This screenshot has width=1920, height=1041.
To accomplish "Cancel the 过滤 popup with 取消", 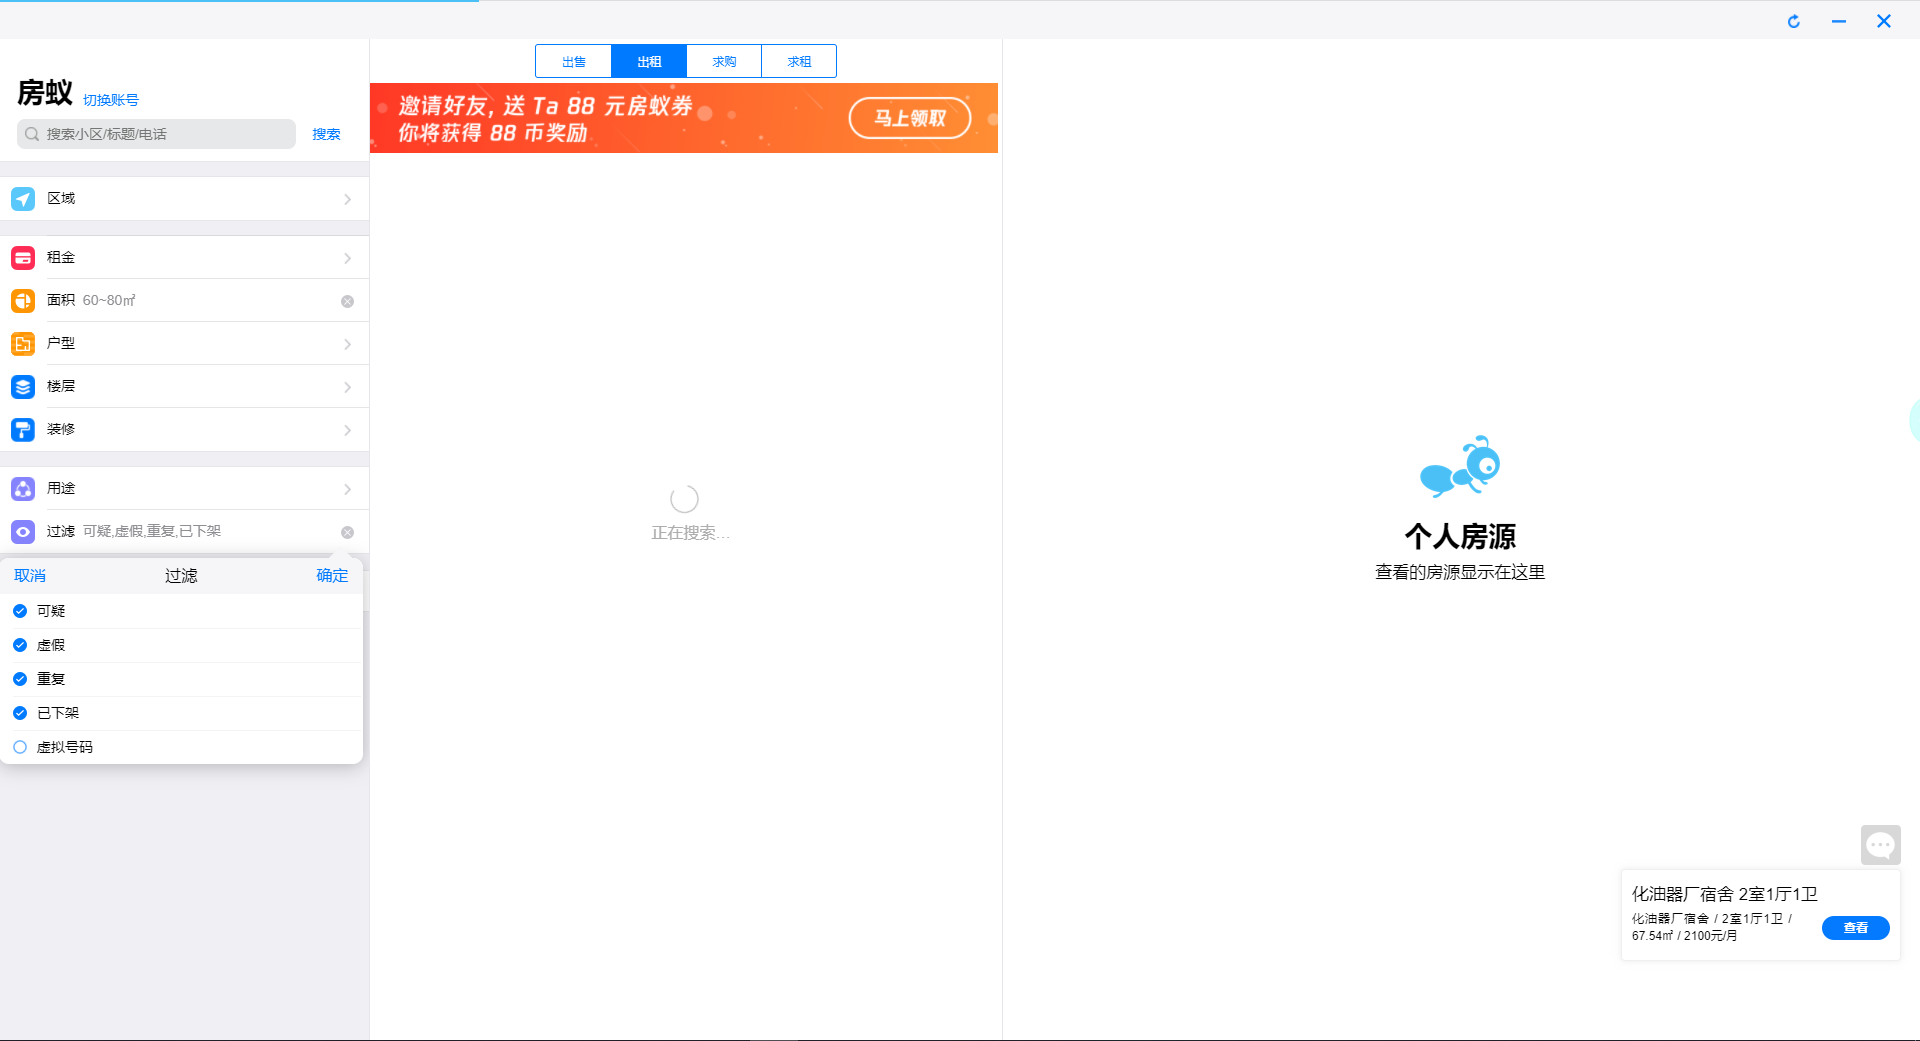I will pyautogui.click(x=30, y=576).
